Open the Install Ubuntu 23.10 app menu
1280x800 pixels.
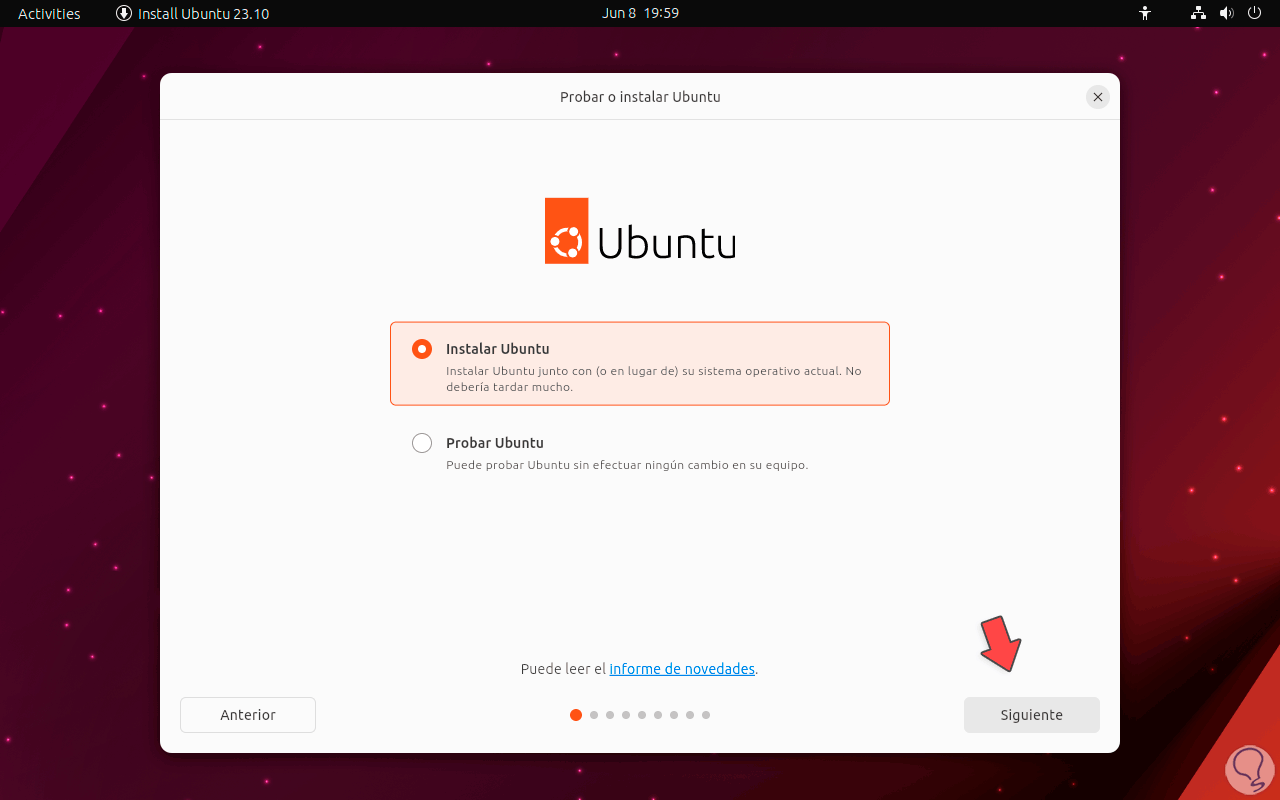click(x=193, y=13)
